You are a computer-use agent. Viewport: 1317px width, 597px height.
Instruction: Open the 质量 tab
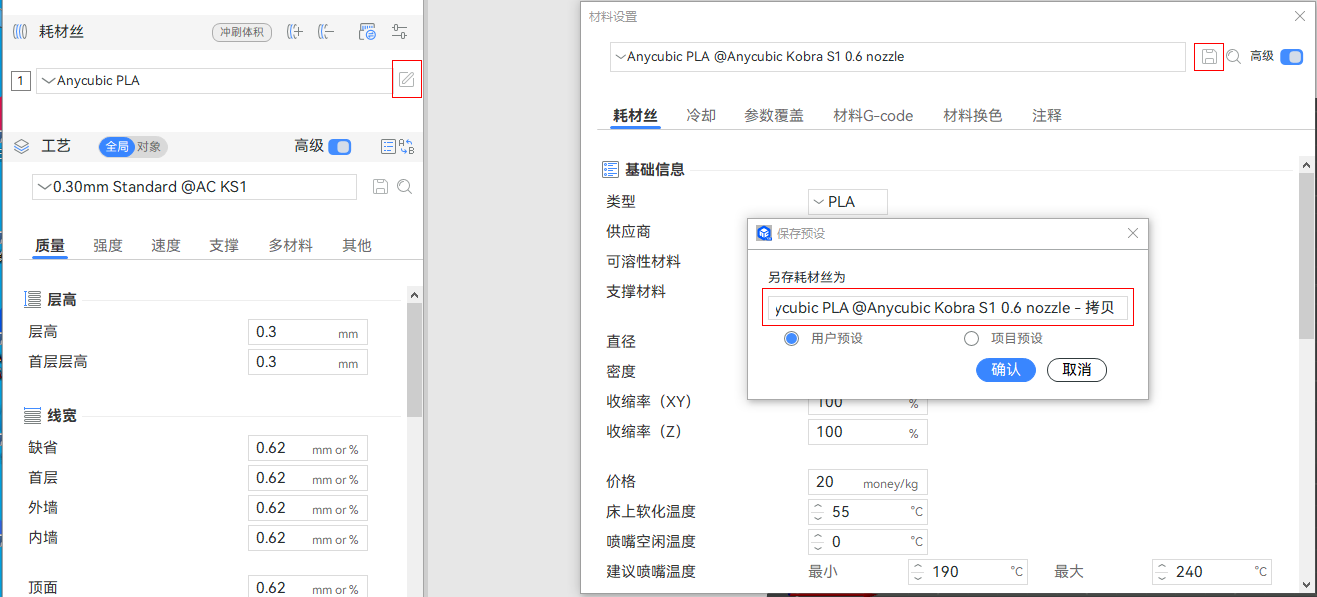pos(50,246)
